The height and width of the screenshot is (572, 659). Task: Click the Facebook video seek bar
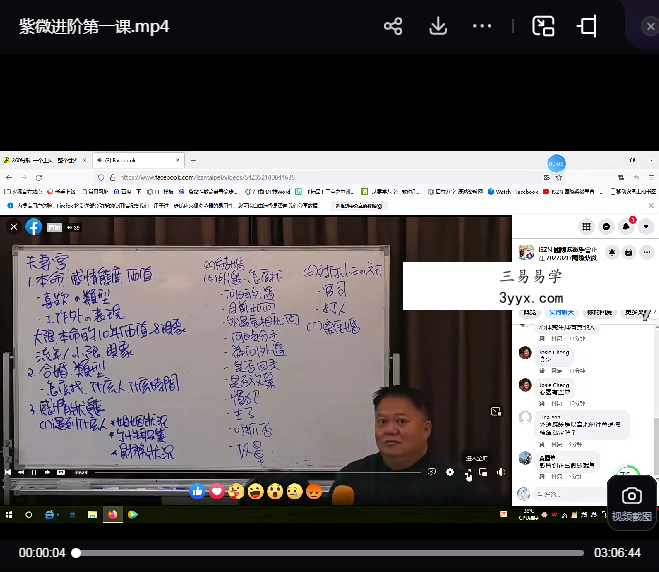coord(257,472)
